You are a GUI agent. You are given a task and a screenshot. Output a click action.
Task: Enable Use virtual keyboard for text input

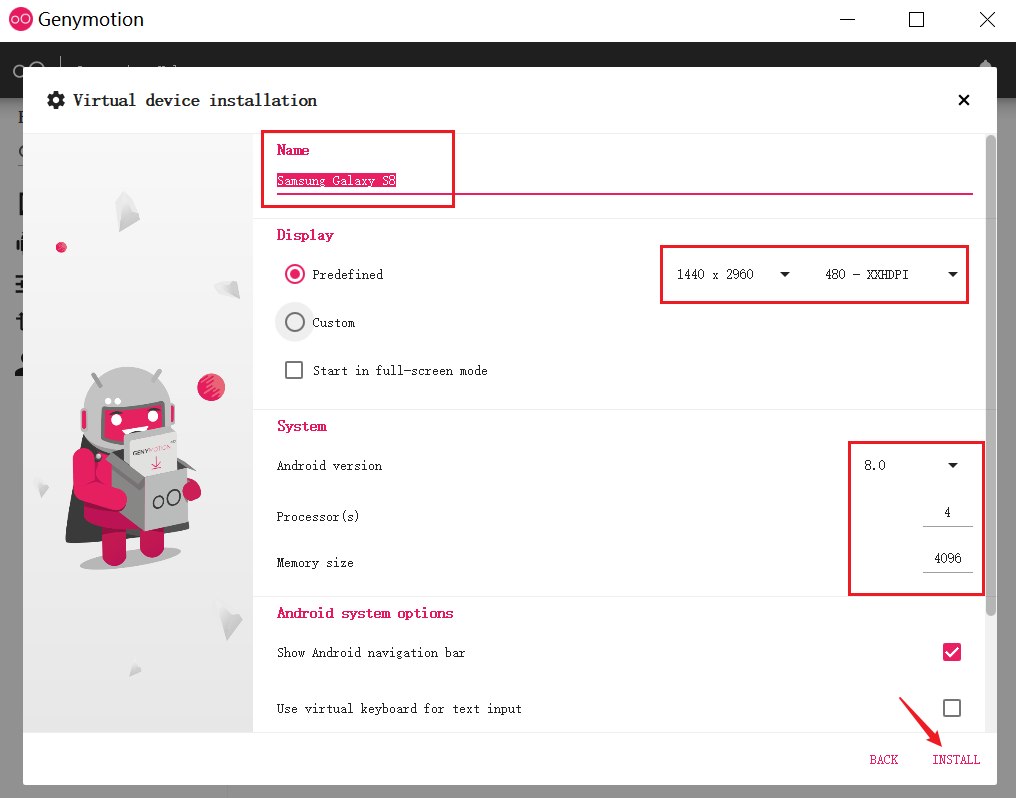pos(952,708)
